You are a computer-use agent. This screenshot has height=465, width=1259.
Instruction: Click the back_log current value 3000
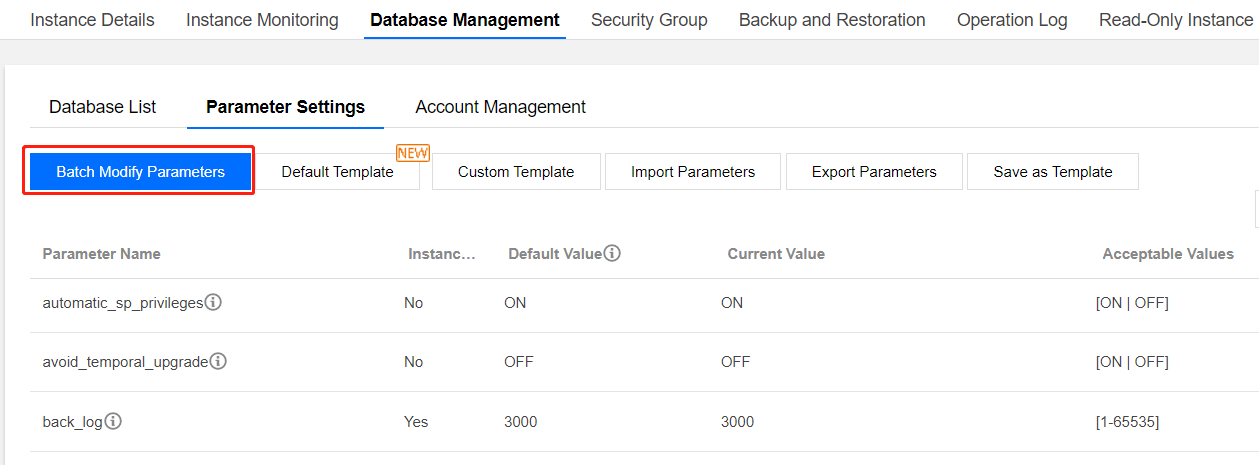(x=737, y=422)
